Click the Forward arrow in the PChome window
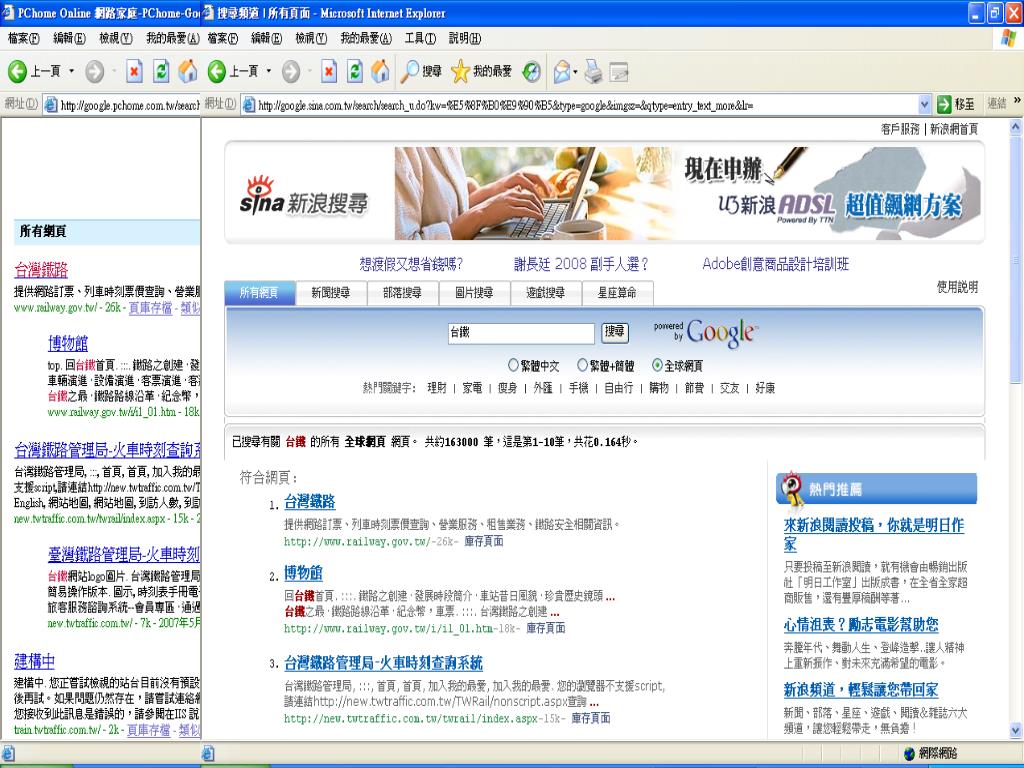This screenshot has width=1024, height=768. [x=95, y=71]
